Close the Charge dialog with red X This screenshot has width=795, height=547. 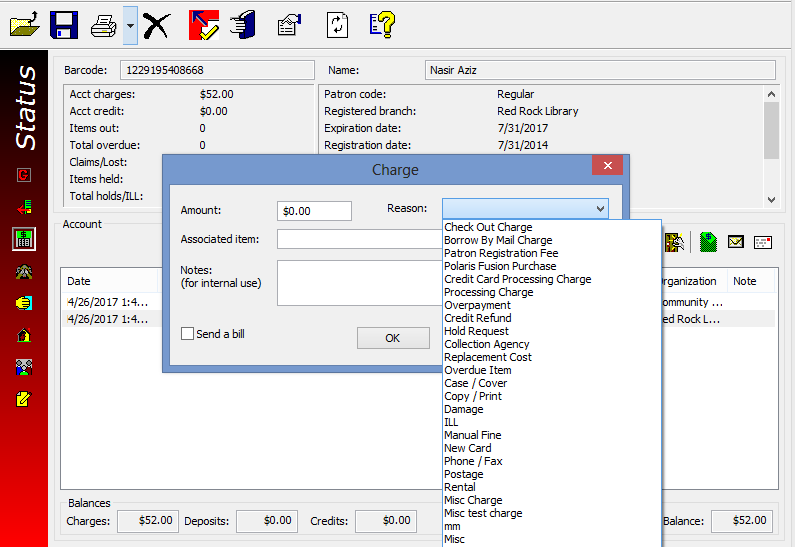coord(608,167)
